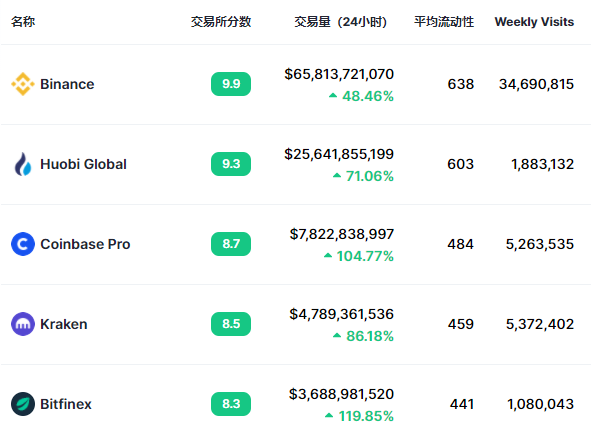This screenshot has height=444, width=591.
Task: Click the Coinbase Pro logo icon
Action: [23, 244]
